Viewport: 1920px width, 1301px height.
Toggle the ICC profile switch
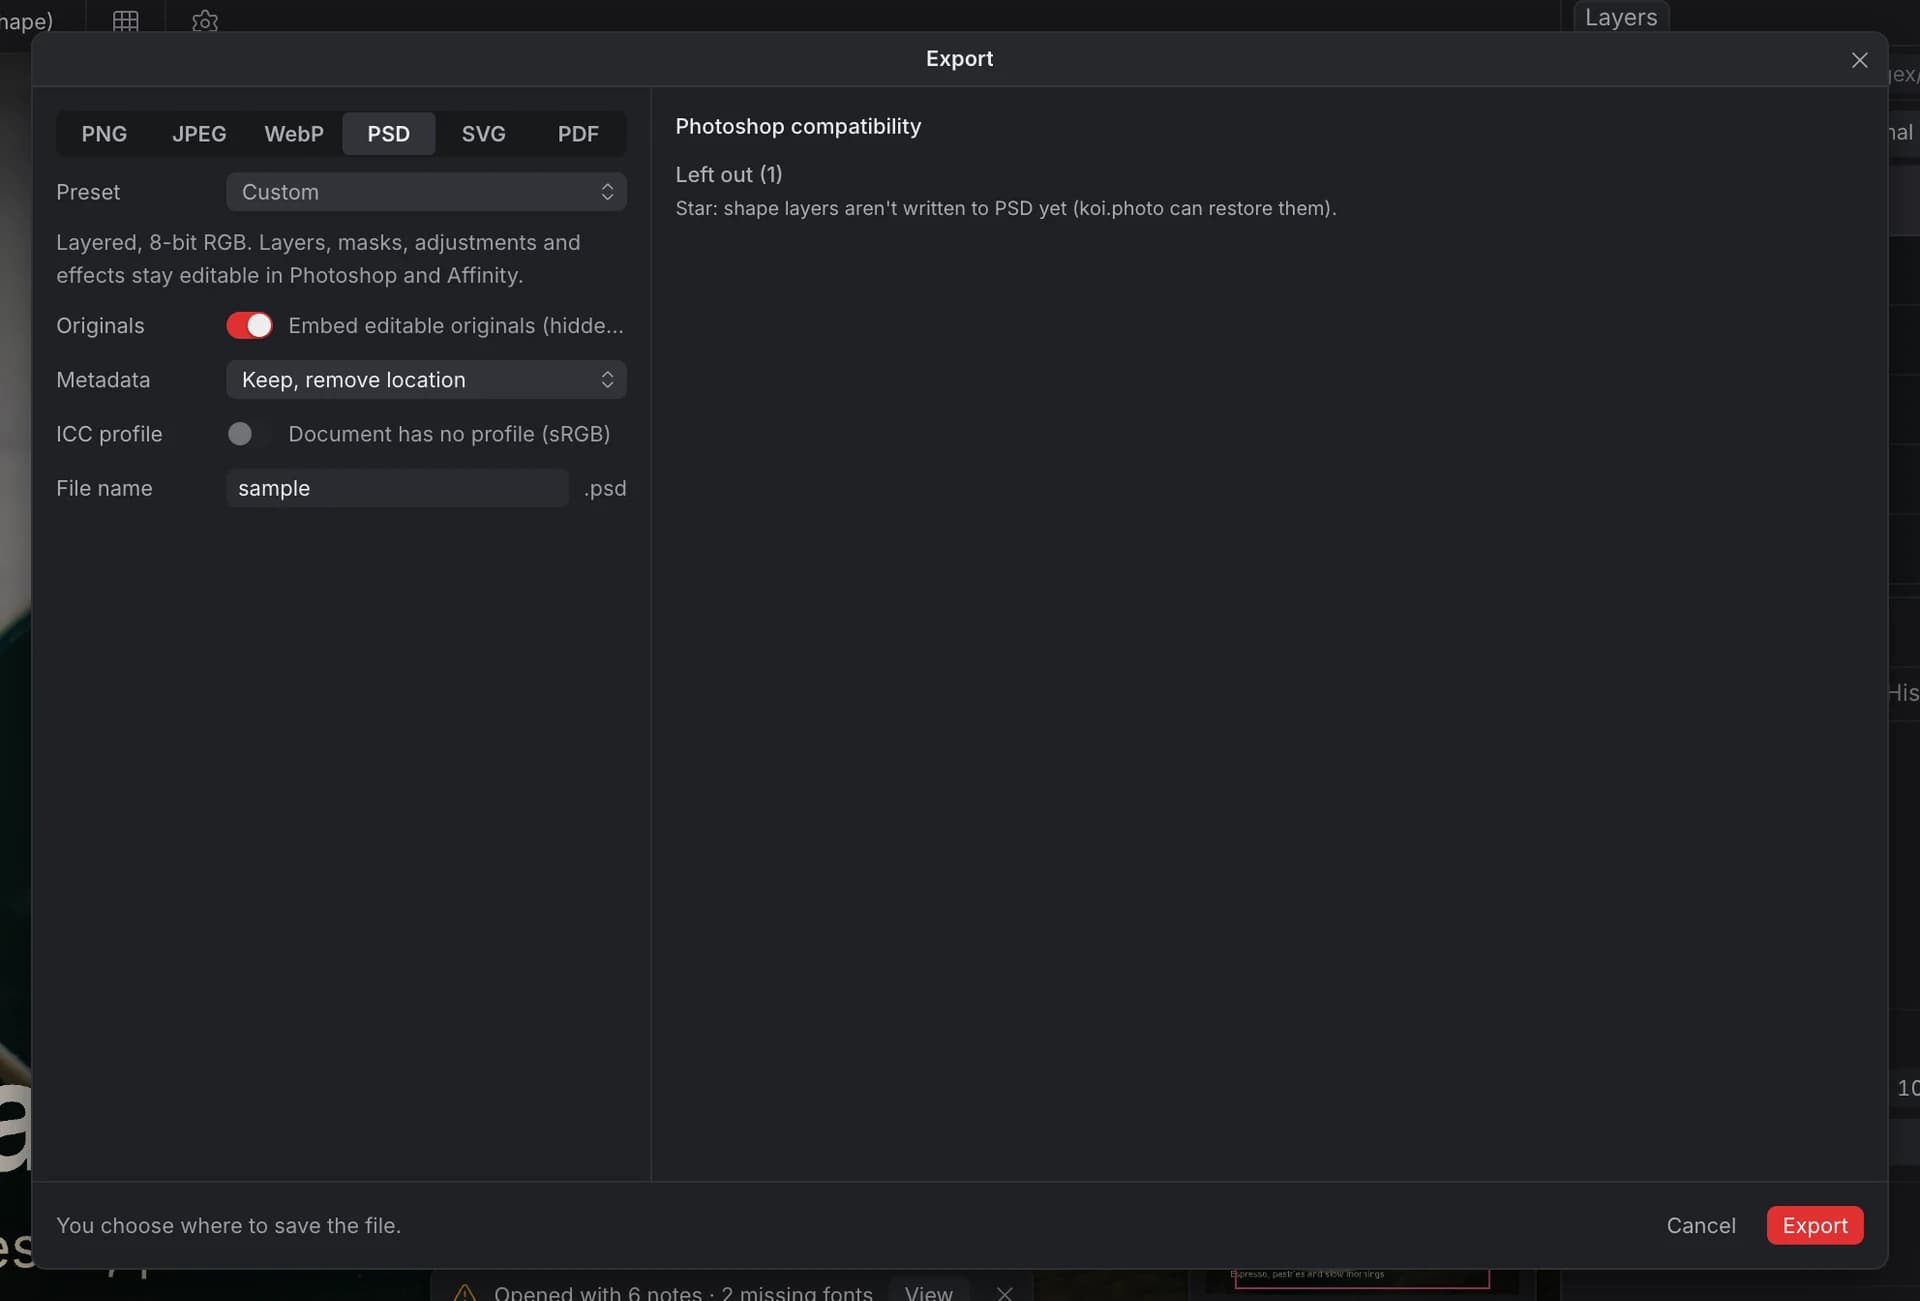[249, 433]
